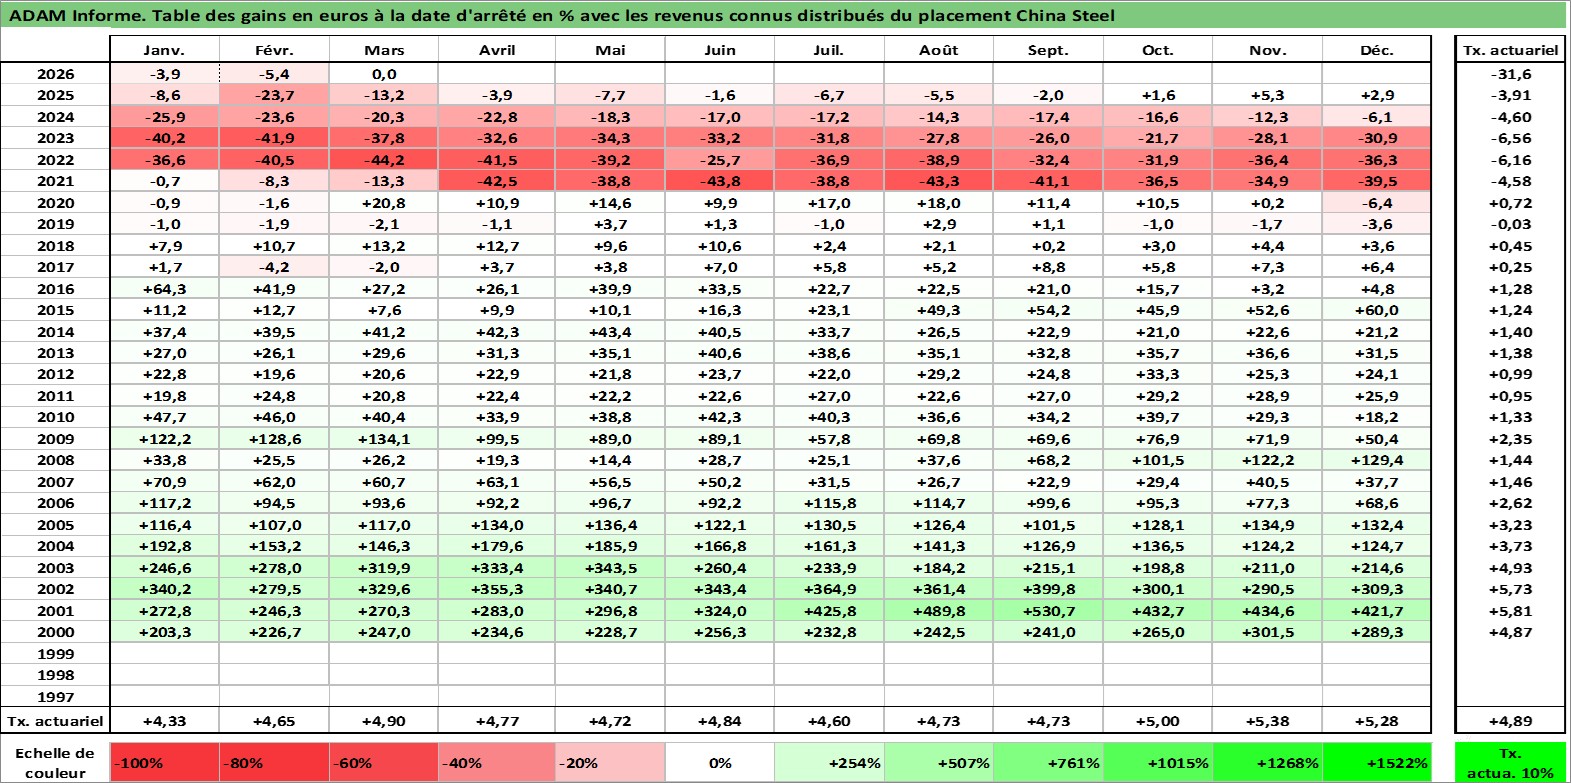Viewport: 1571px width, 783px height.
Task: Click the +254% color scale swatch
Action: (829, 763)
